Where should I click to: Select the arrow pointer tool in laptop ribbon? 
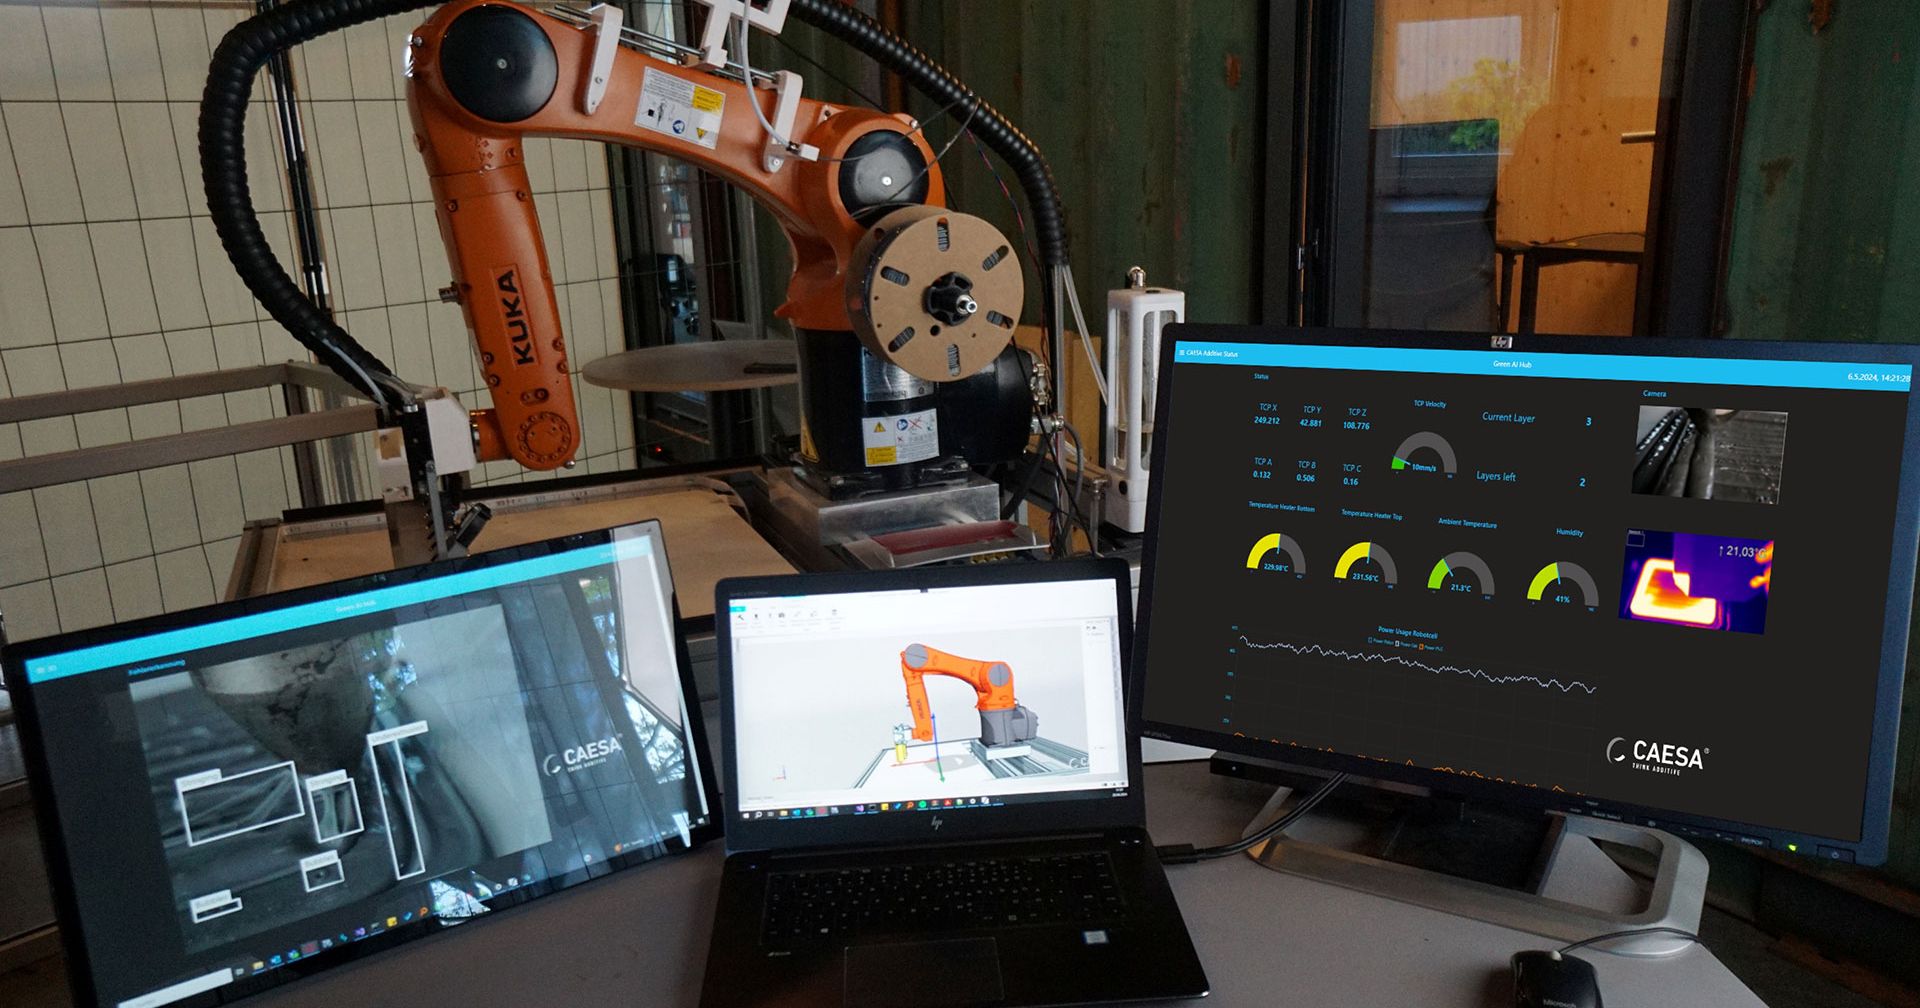pyautogui.click(x=741, y=618)
